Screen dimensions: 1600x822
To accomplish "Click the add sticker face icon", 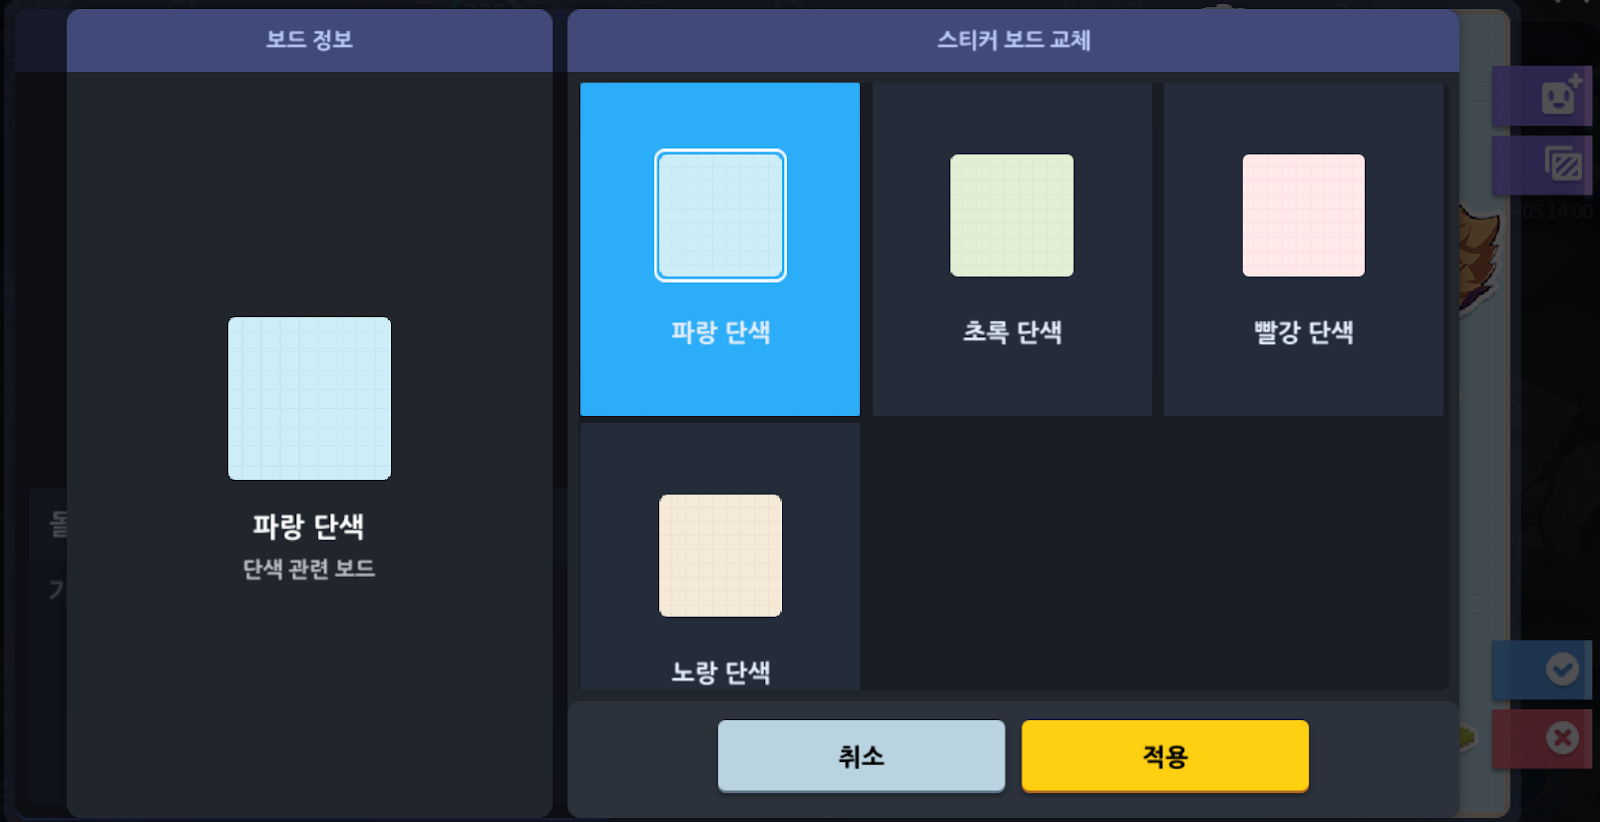I will [x=1559, y=96].
